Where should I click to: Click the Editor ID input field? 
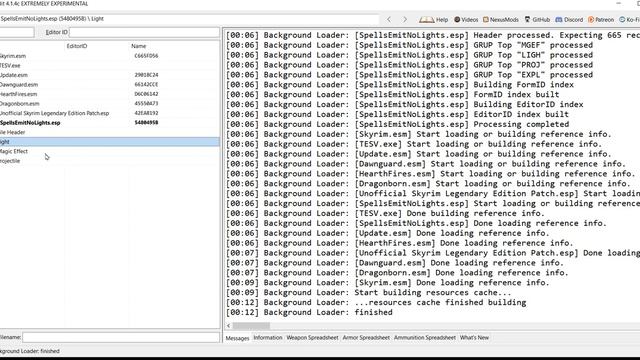pyautogui.click(x=144, y=32)
